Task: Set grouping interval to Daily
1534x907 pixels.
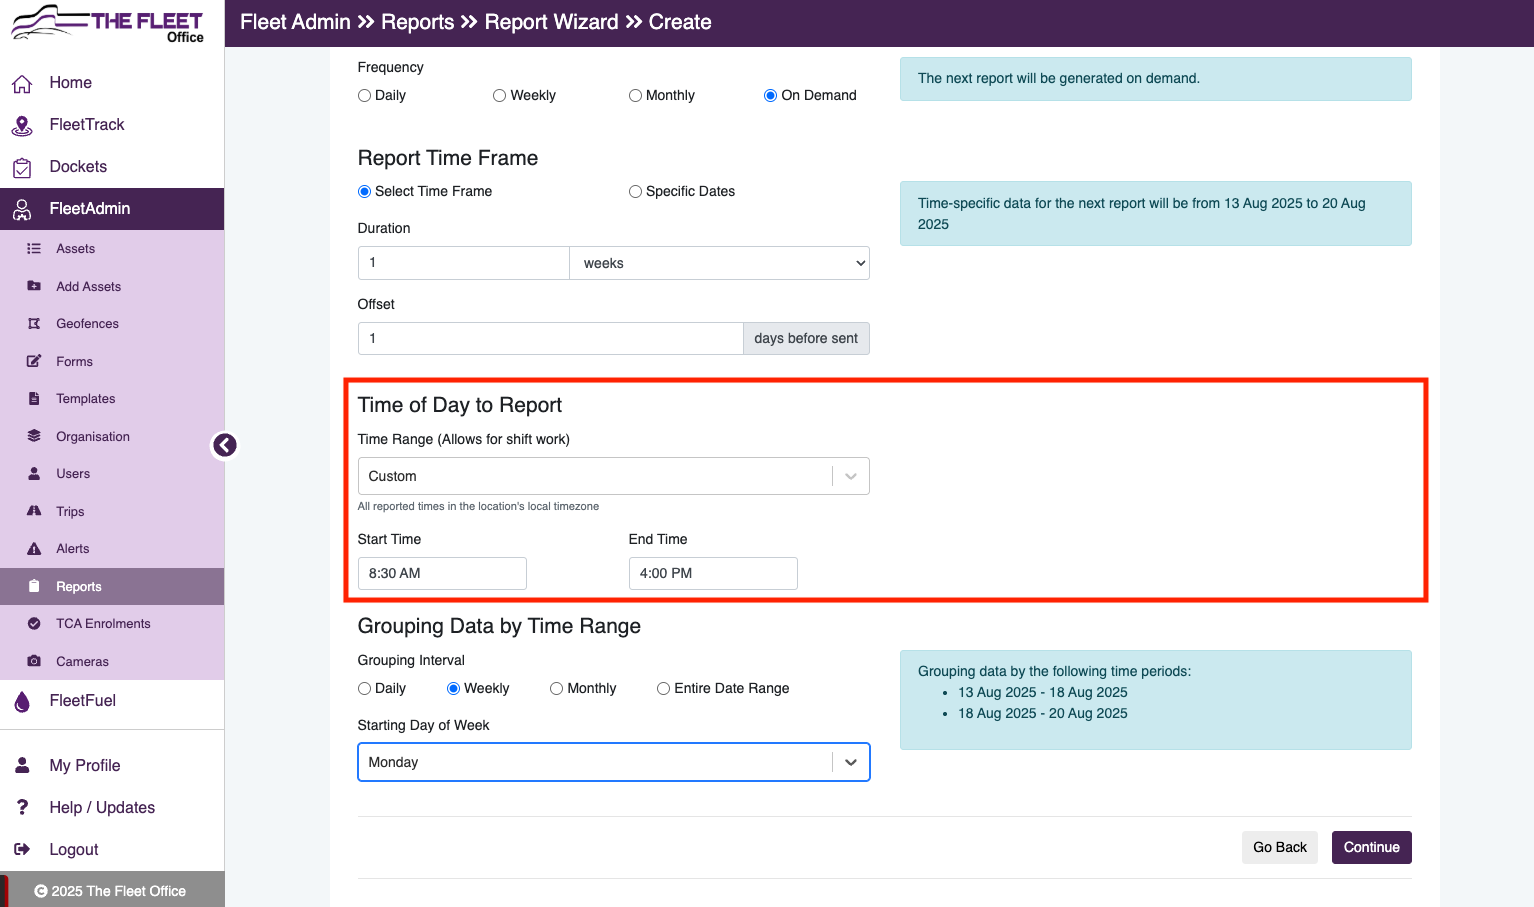Action: (364, 689)
